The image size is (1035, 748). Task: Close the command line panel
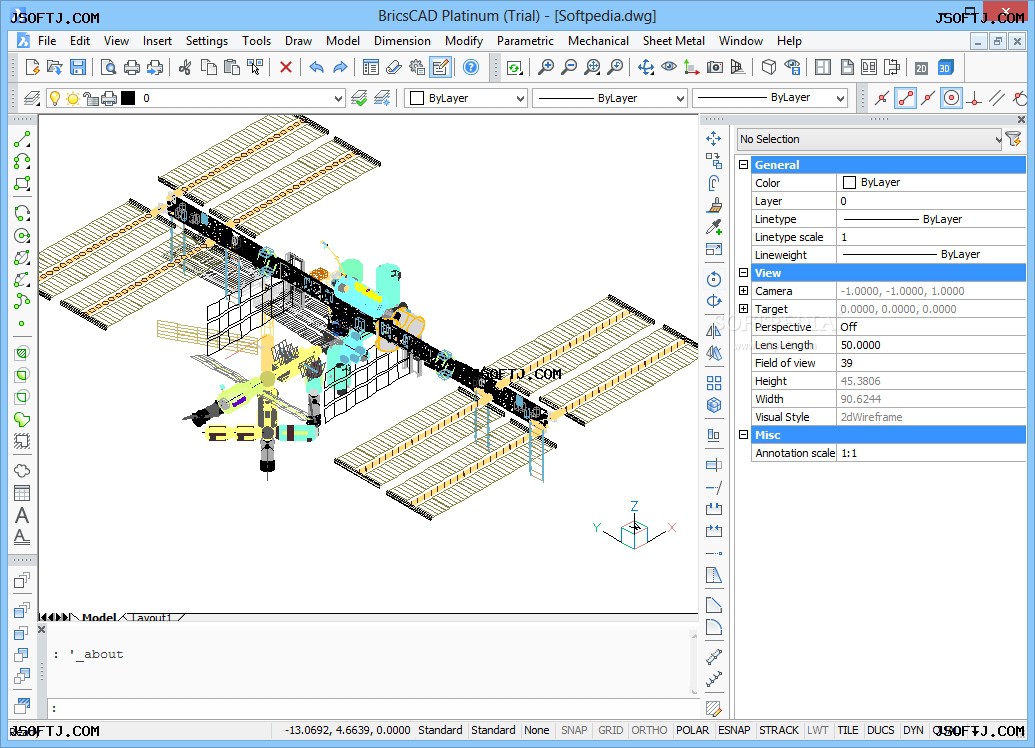pos(42,630)
